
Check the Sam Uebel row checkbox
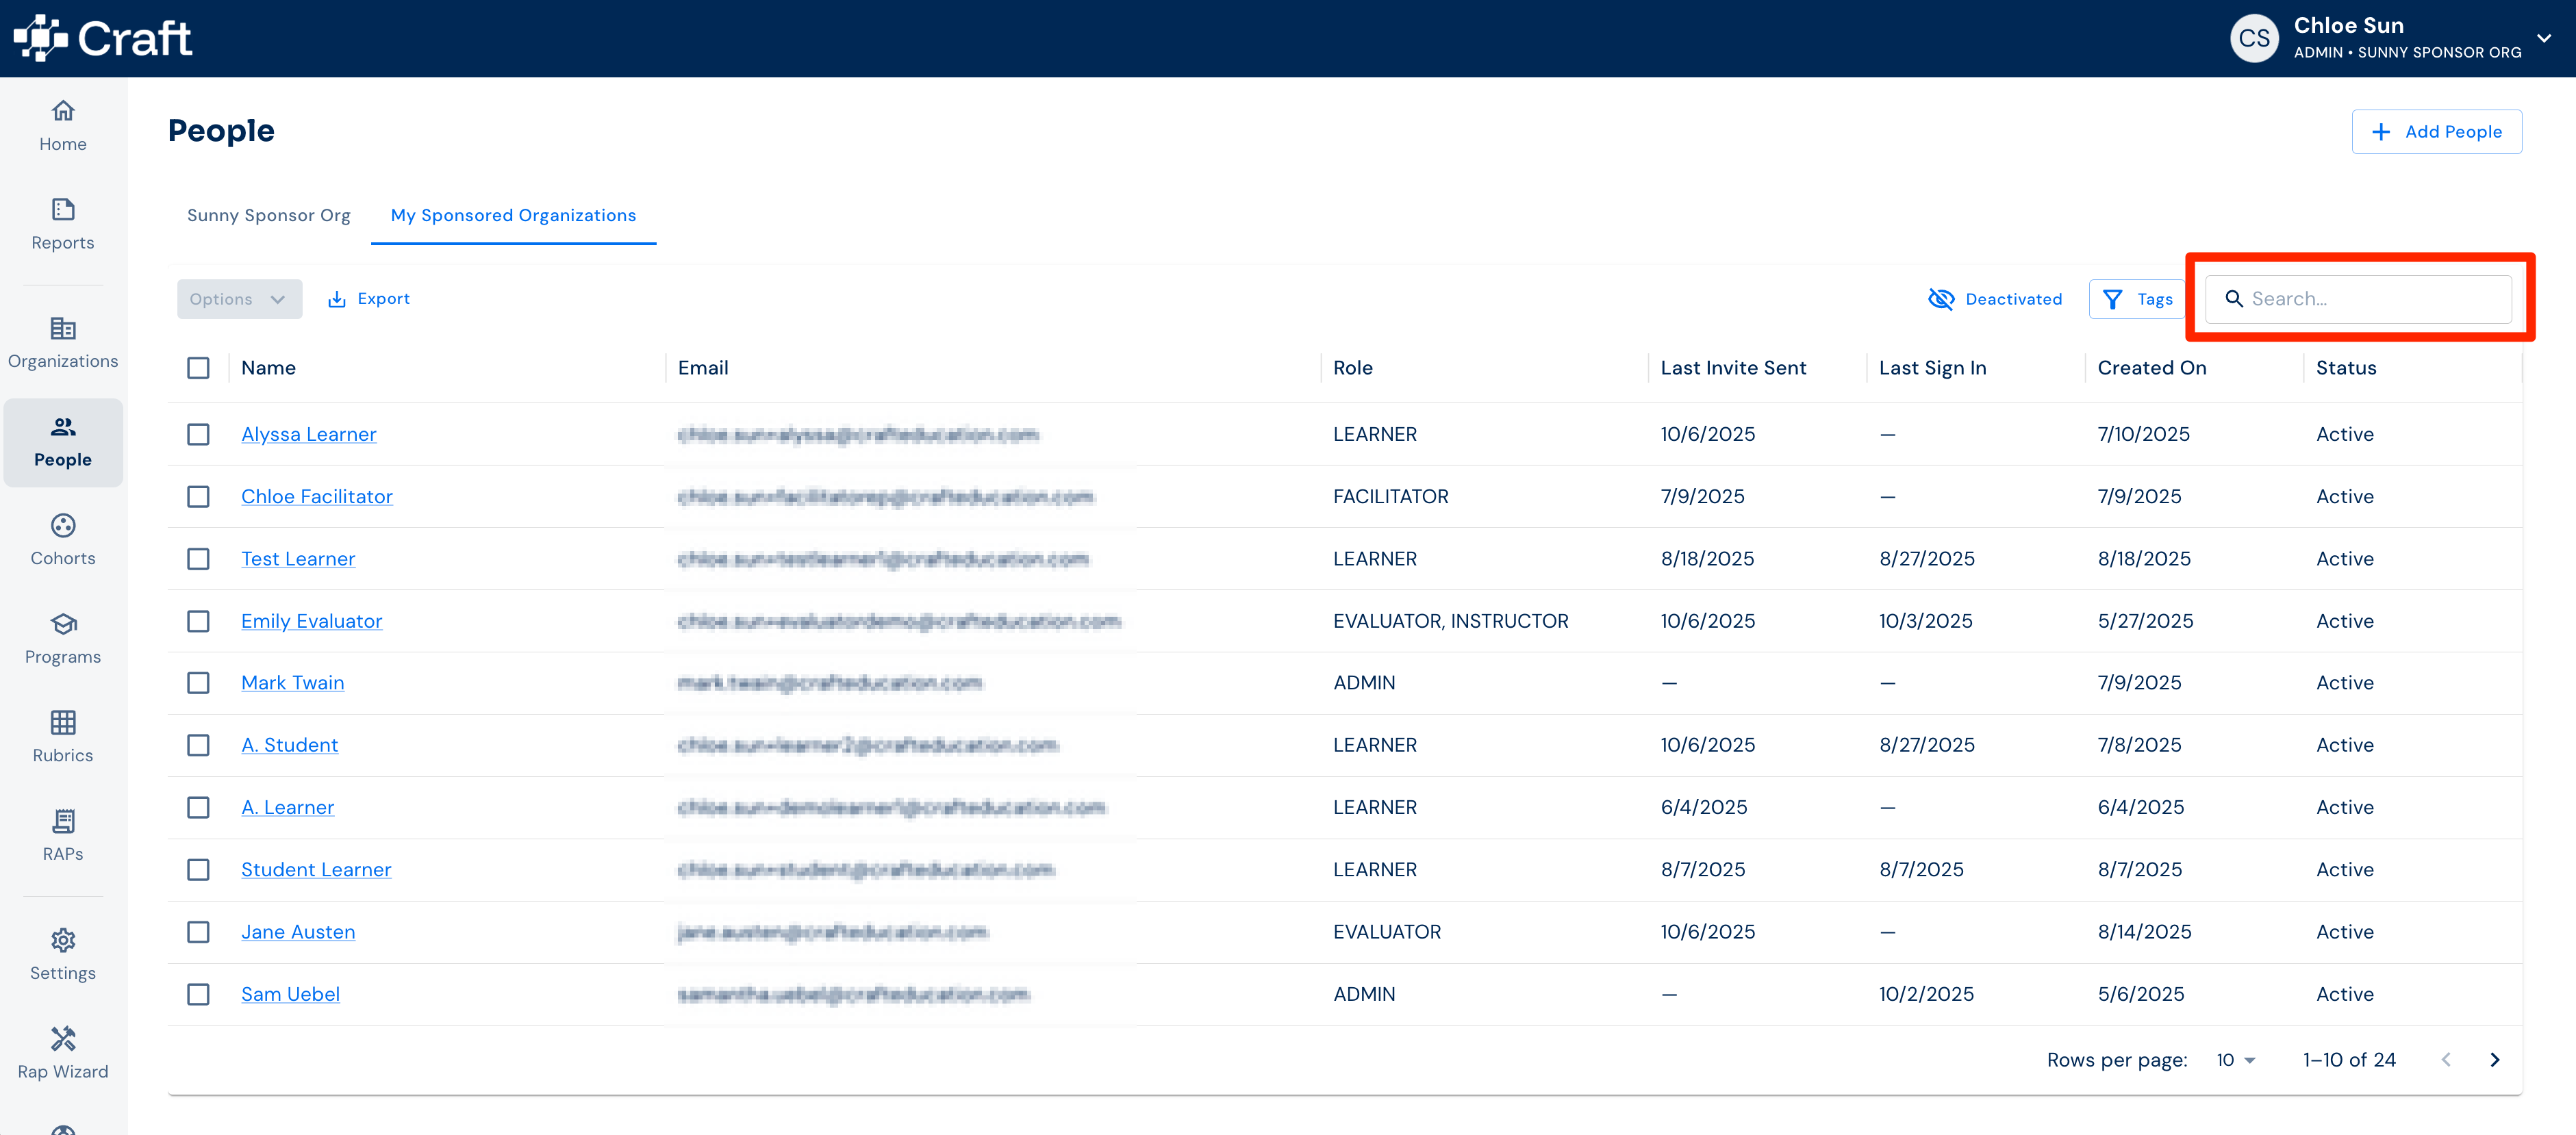pos(198,994)
